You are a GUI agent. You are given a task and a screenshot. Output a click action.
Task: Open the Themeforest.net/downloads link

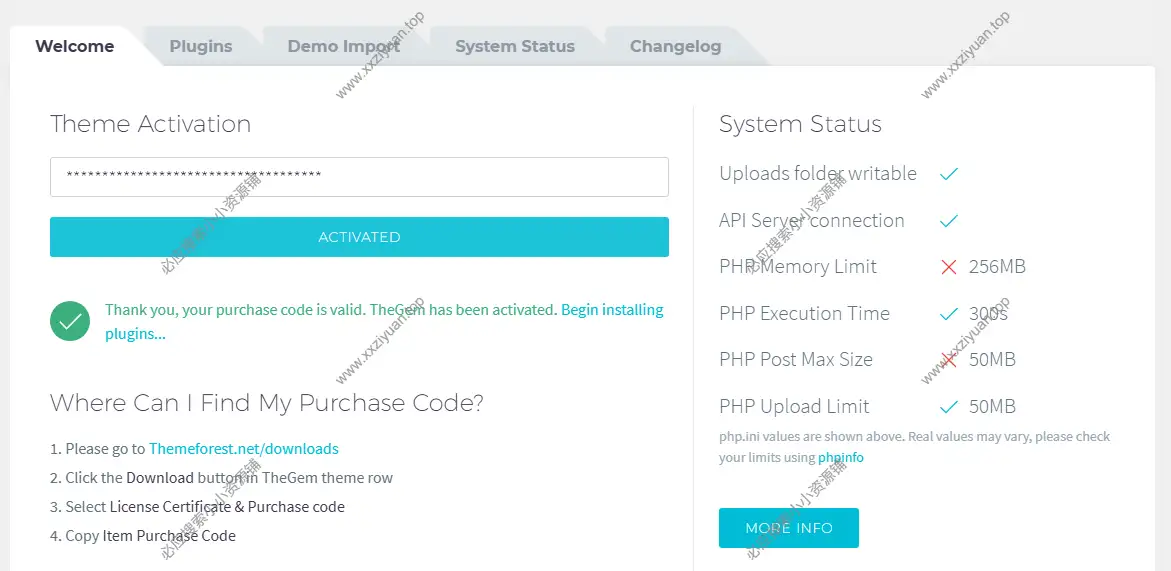tap(243, 449)
